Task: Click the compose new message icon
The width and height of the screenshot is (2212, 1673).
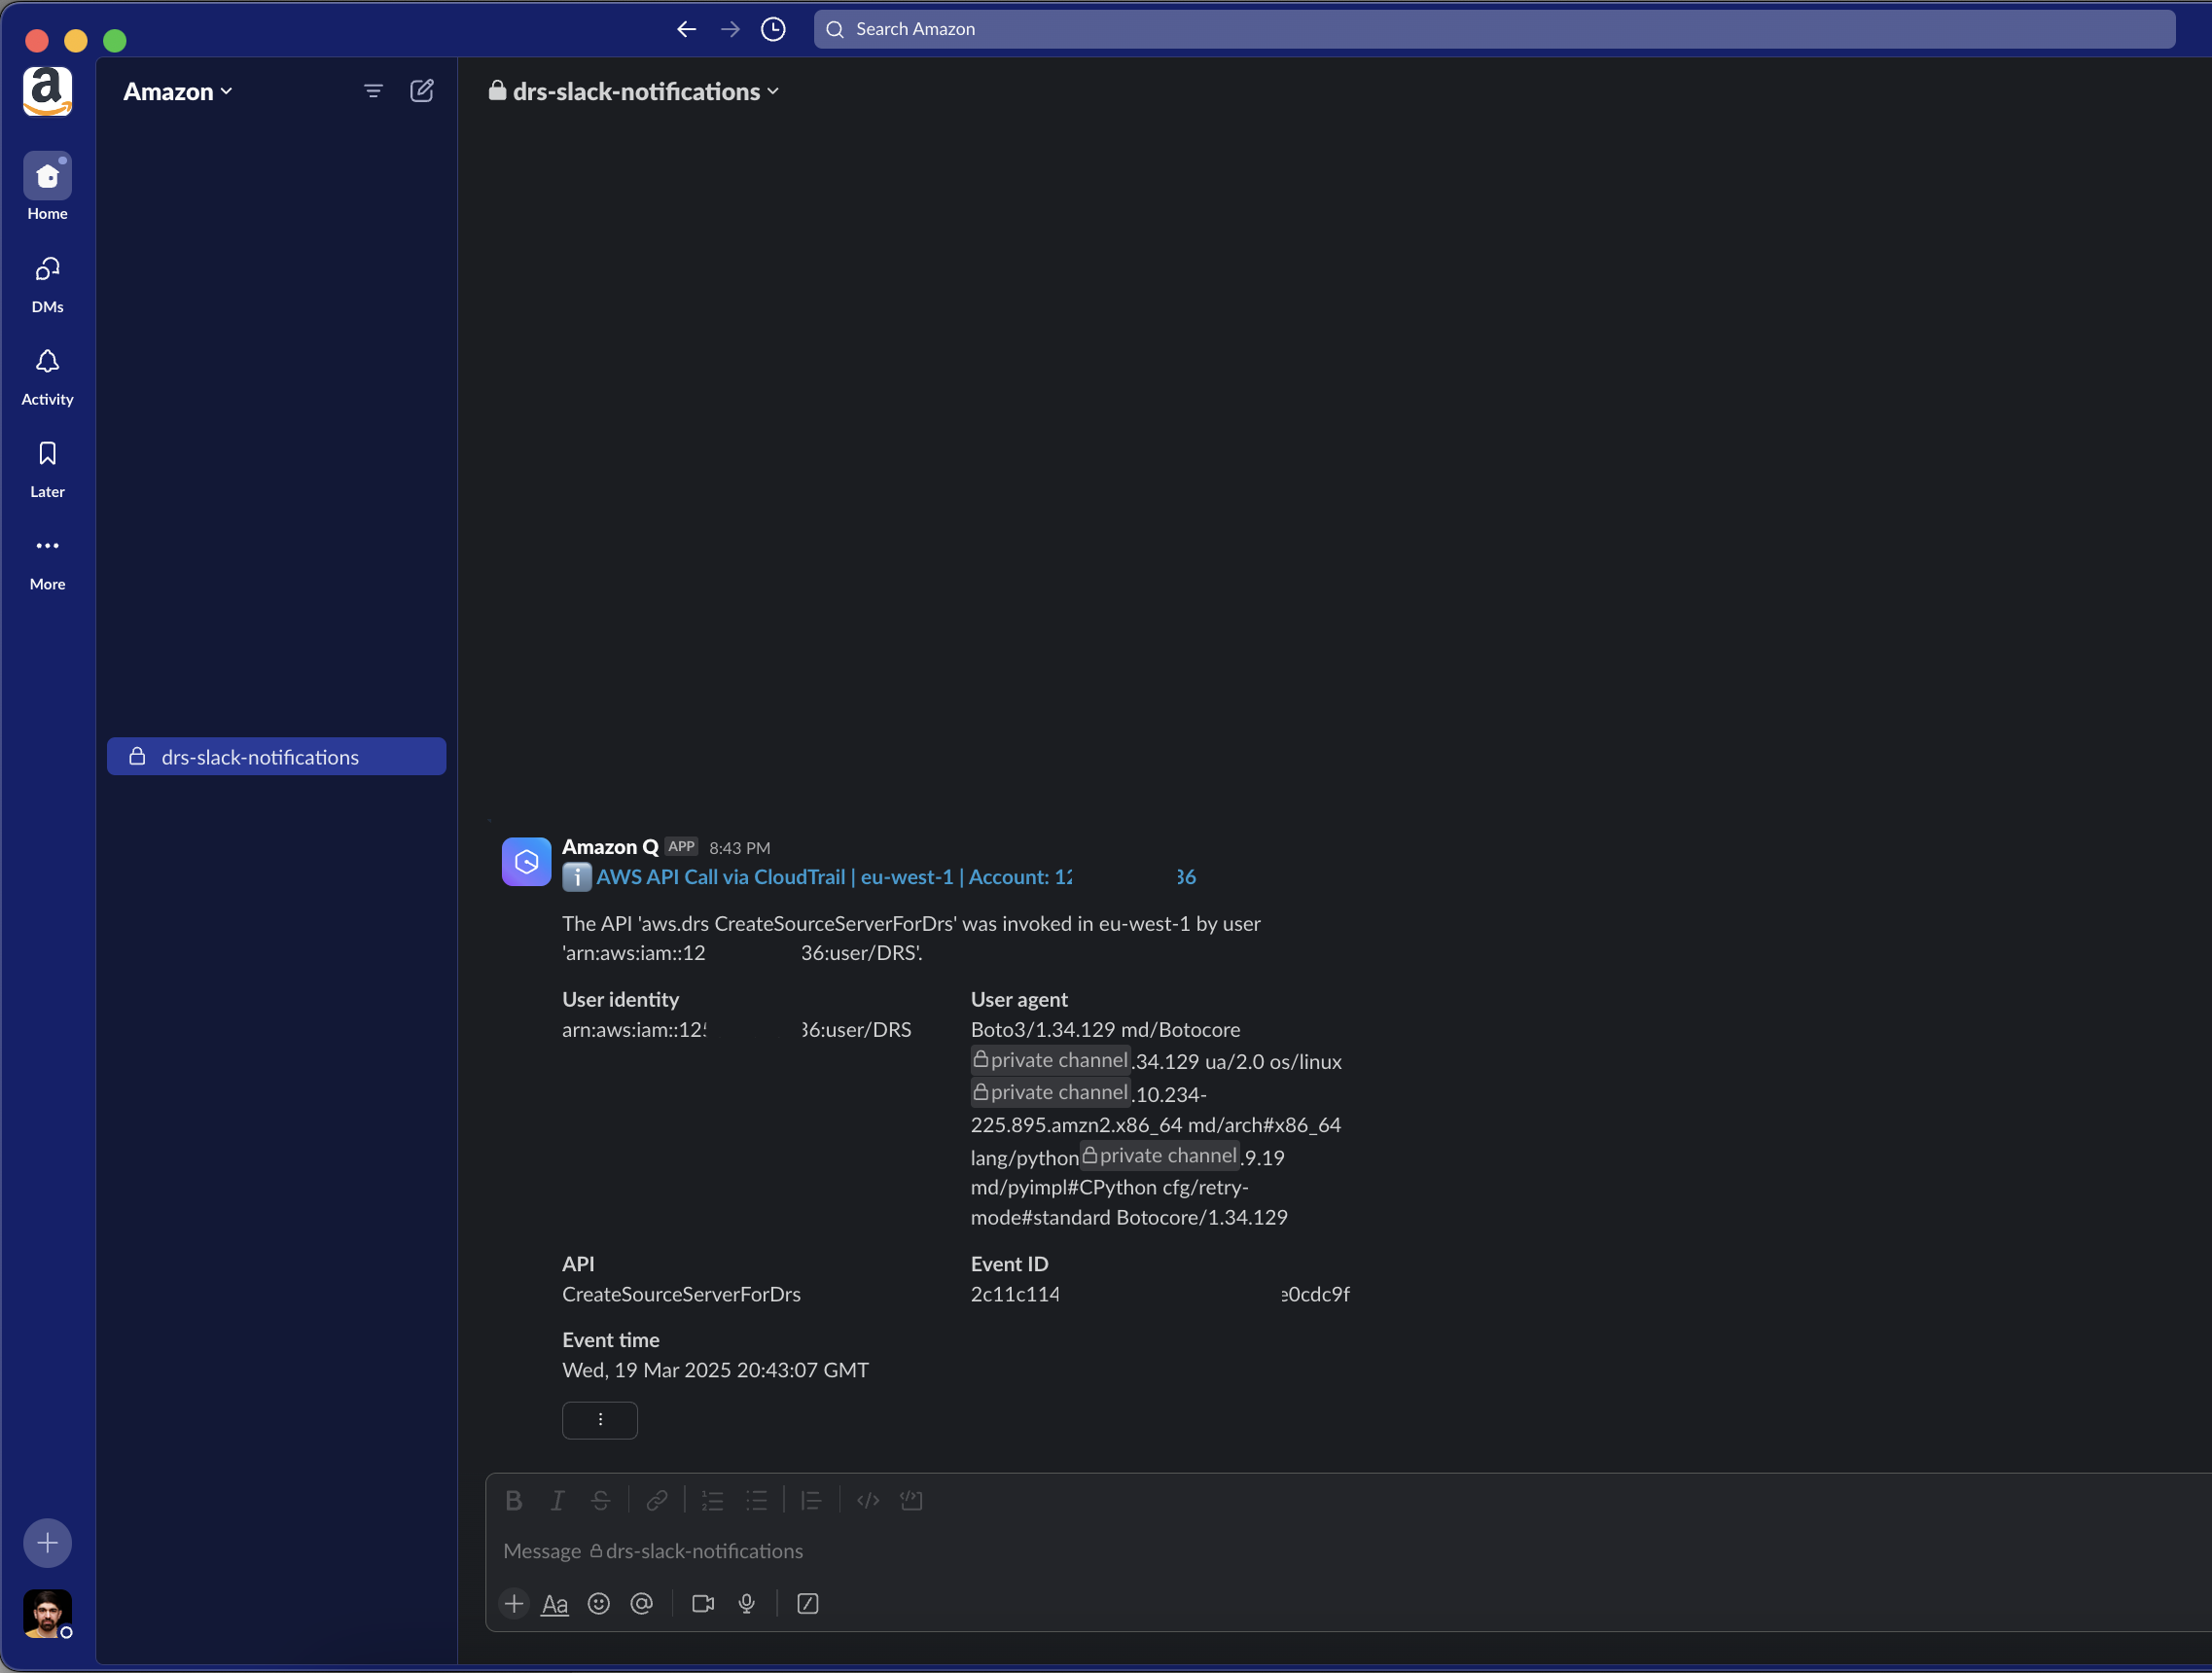Action: pyautogui.click(x=422, y=91)
